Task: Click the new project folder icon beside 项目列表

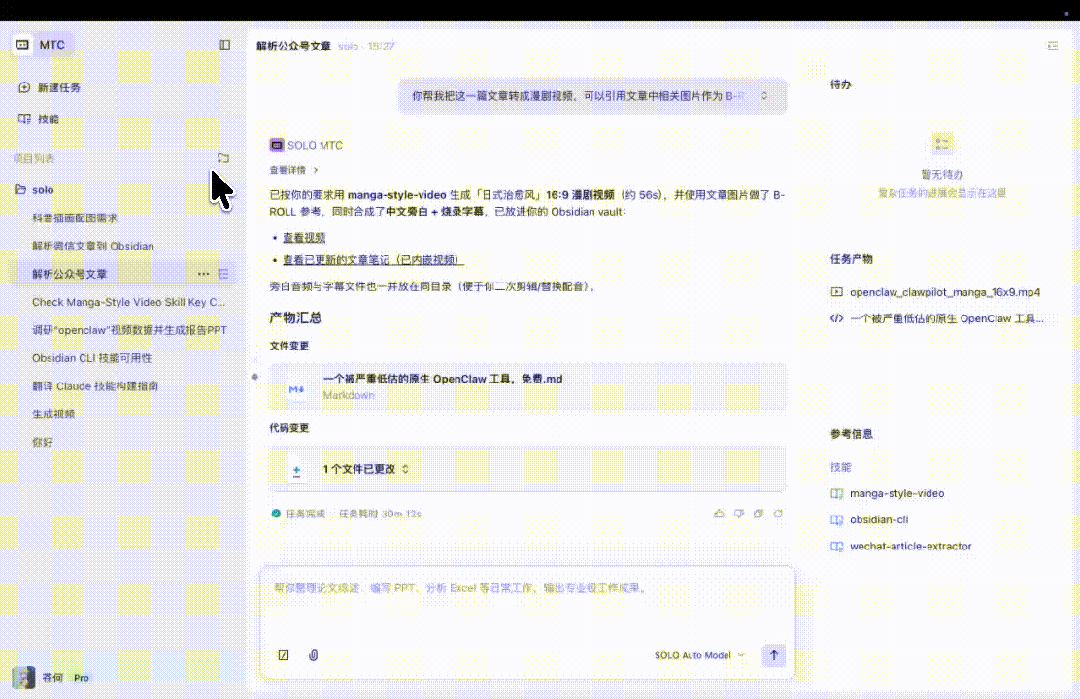Action: [223, 158]
